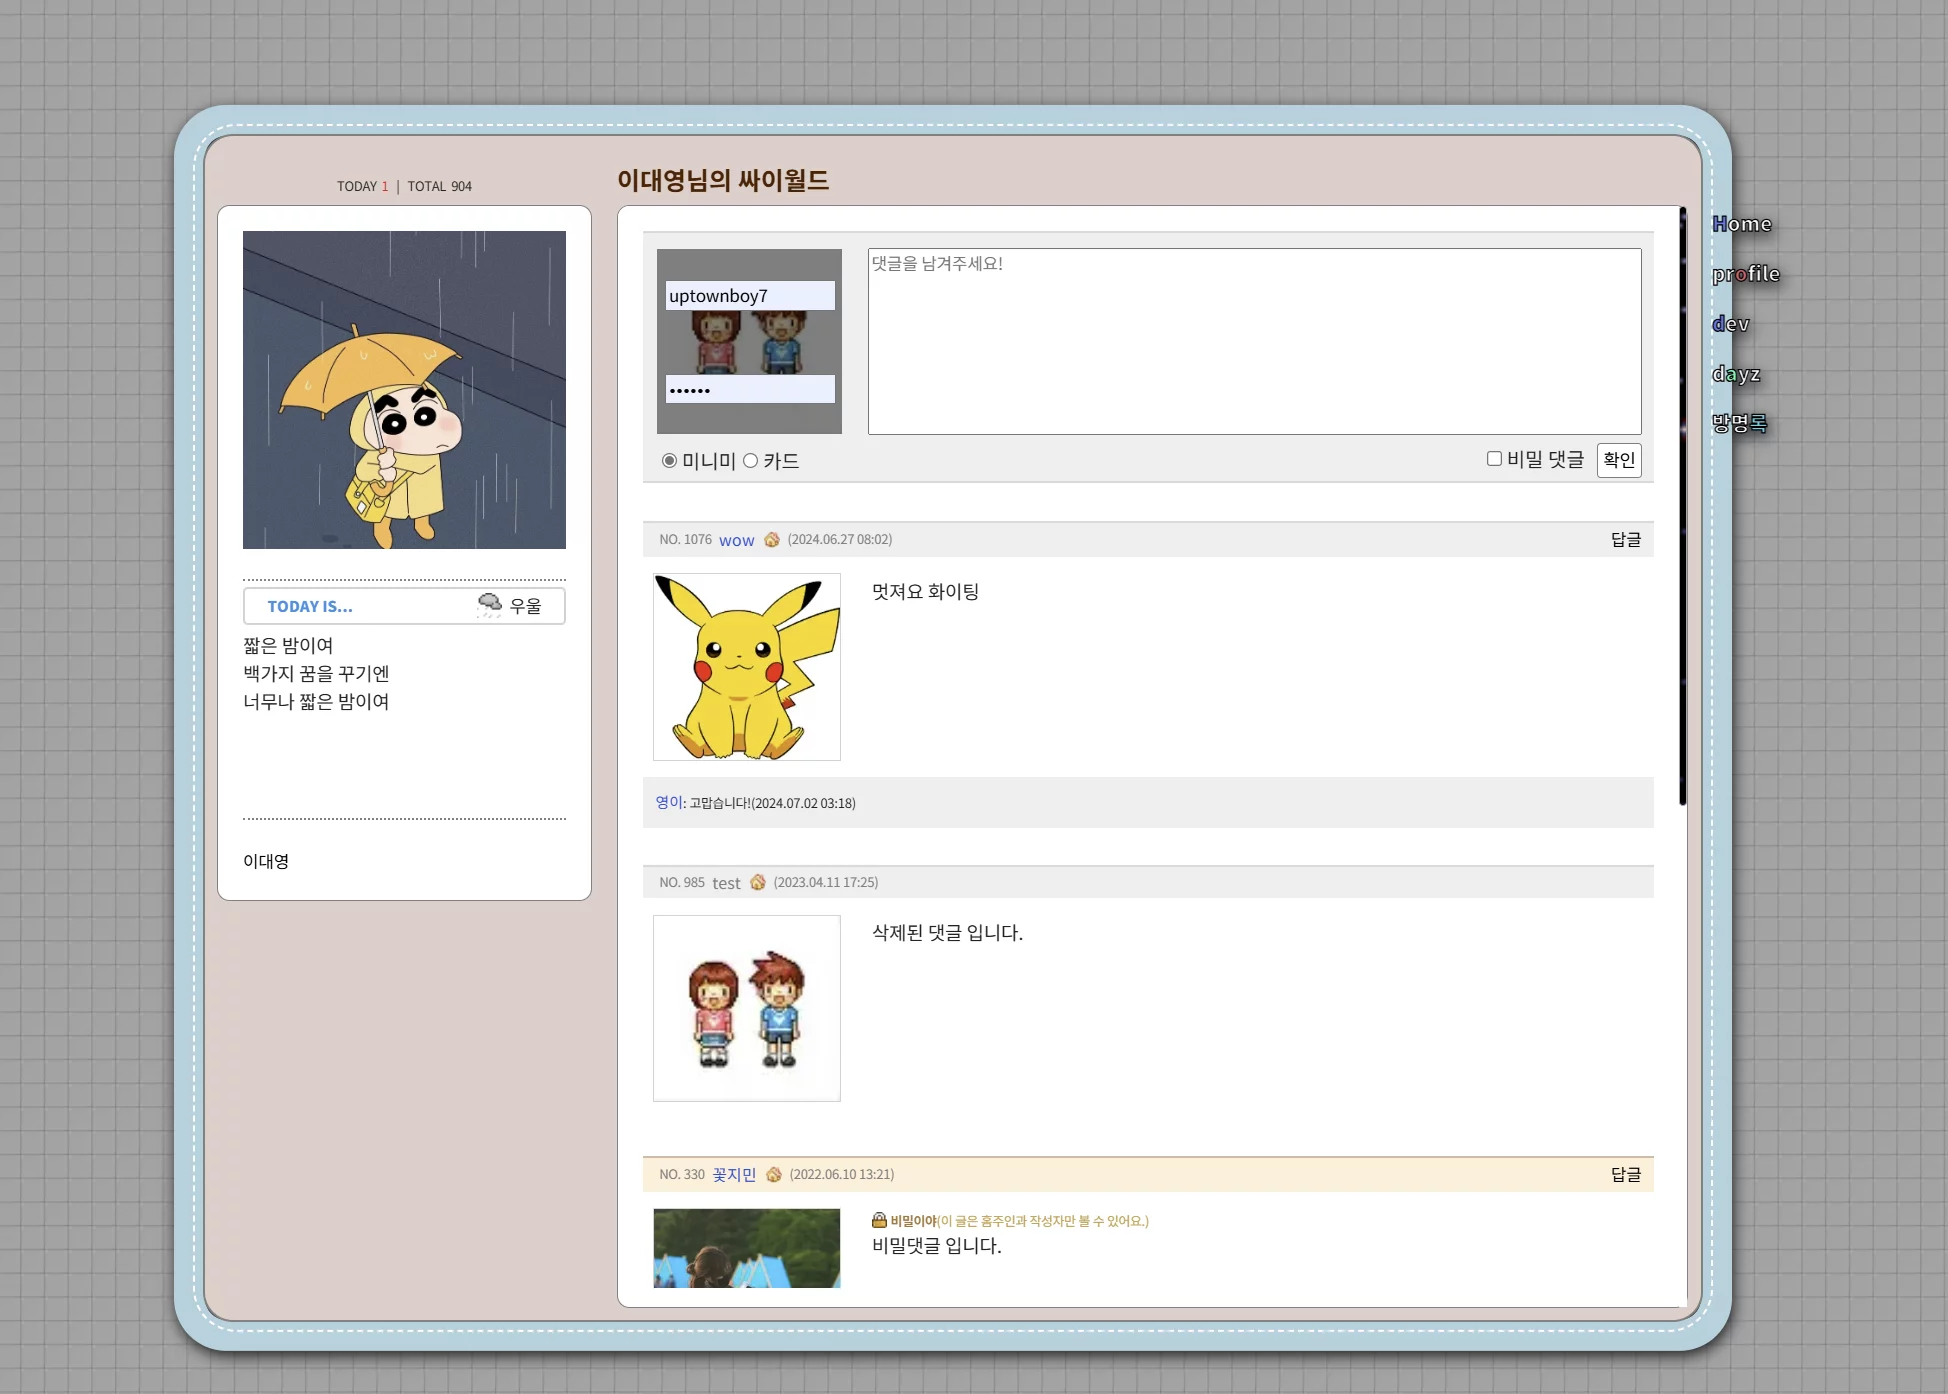
Task: Click the house icon next to wow
Action: click(771, 540)
